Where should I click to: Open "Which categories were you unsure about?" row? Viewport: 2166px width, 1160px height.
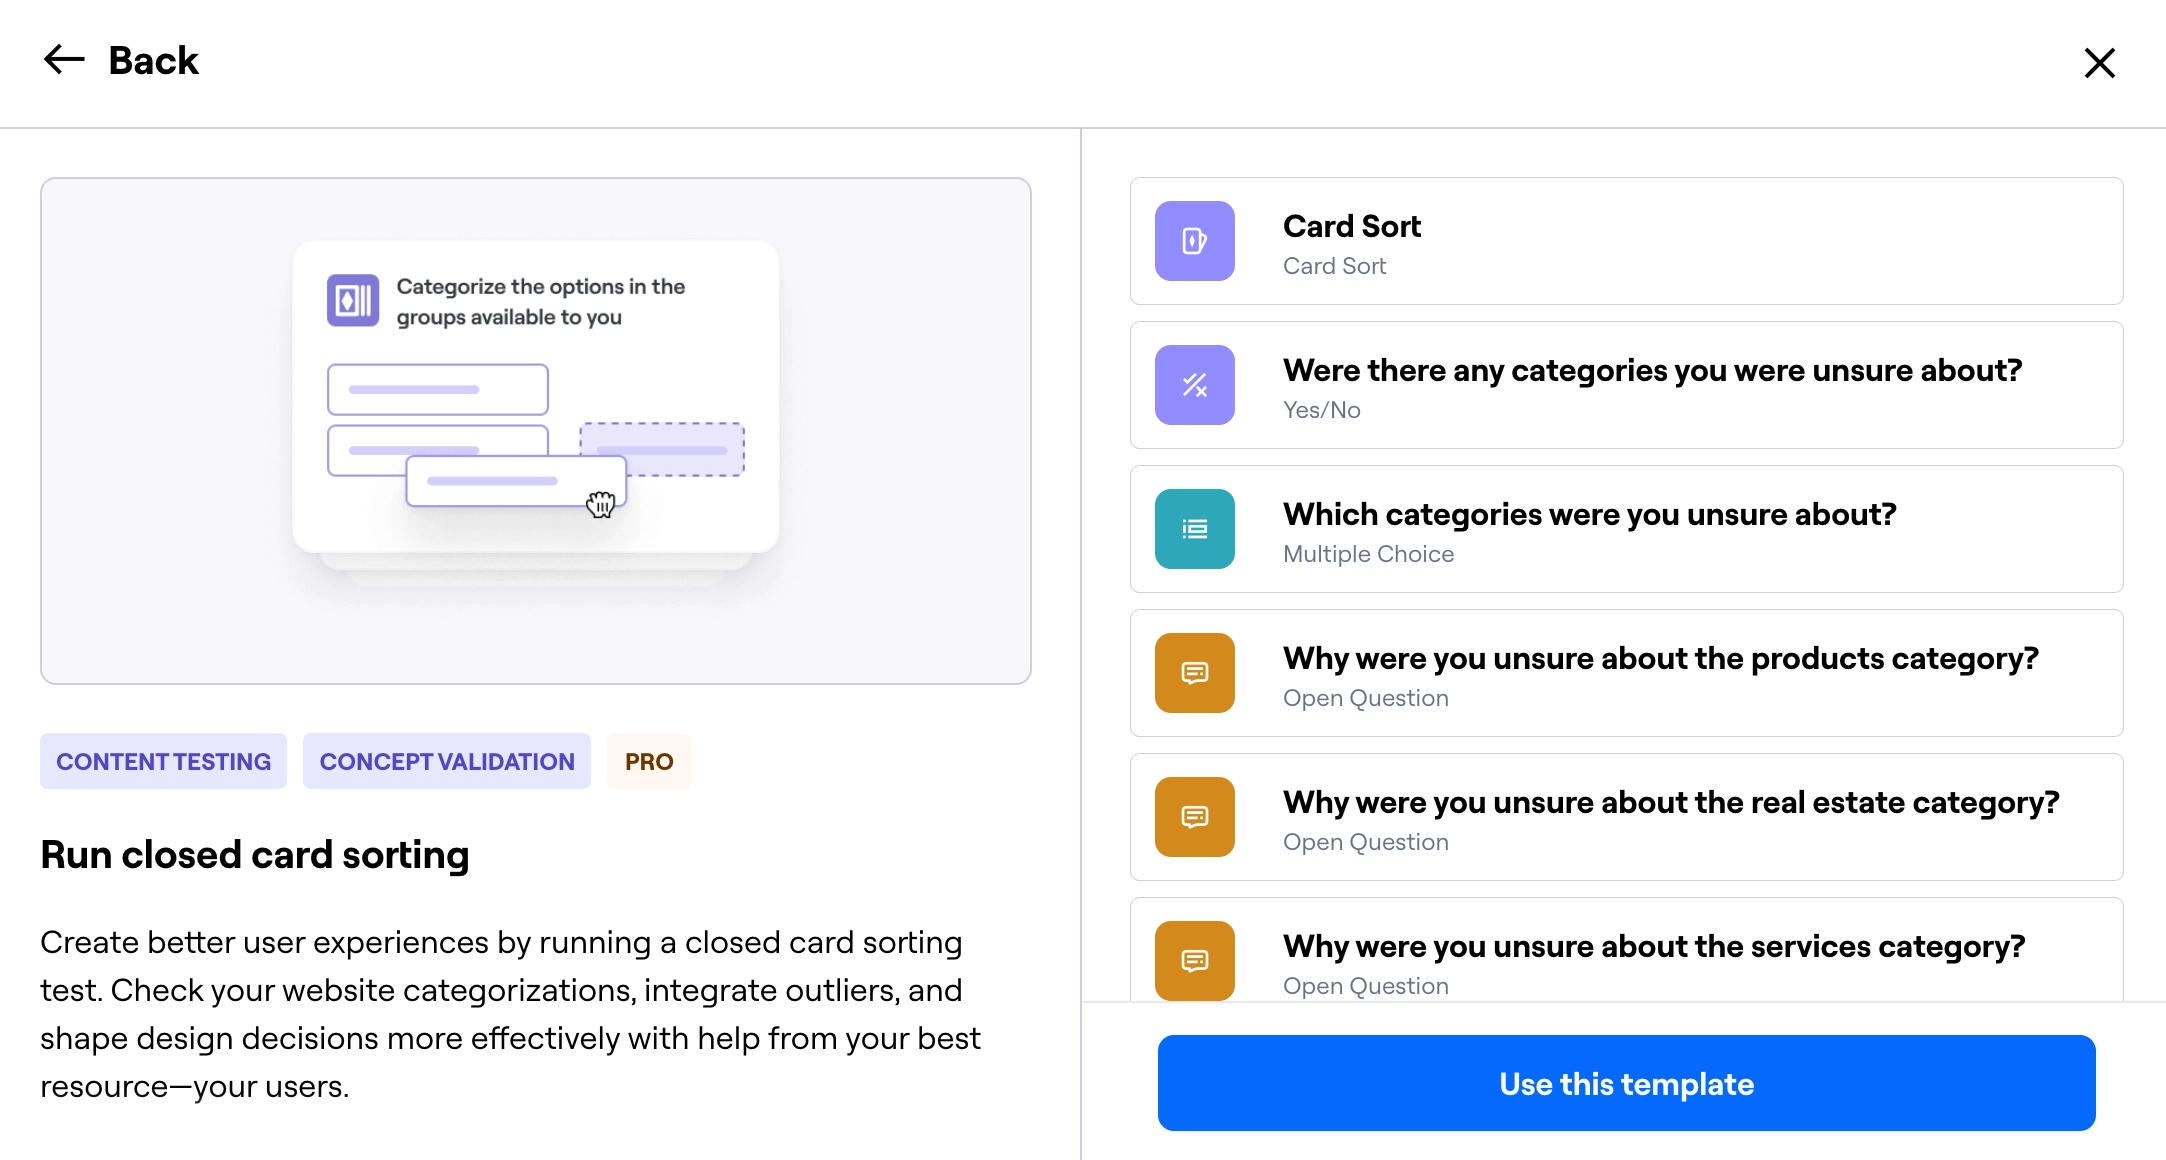pos(1589,515)
